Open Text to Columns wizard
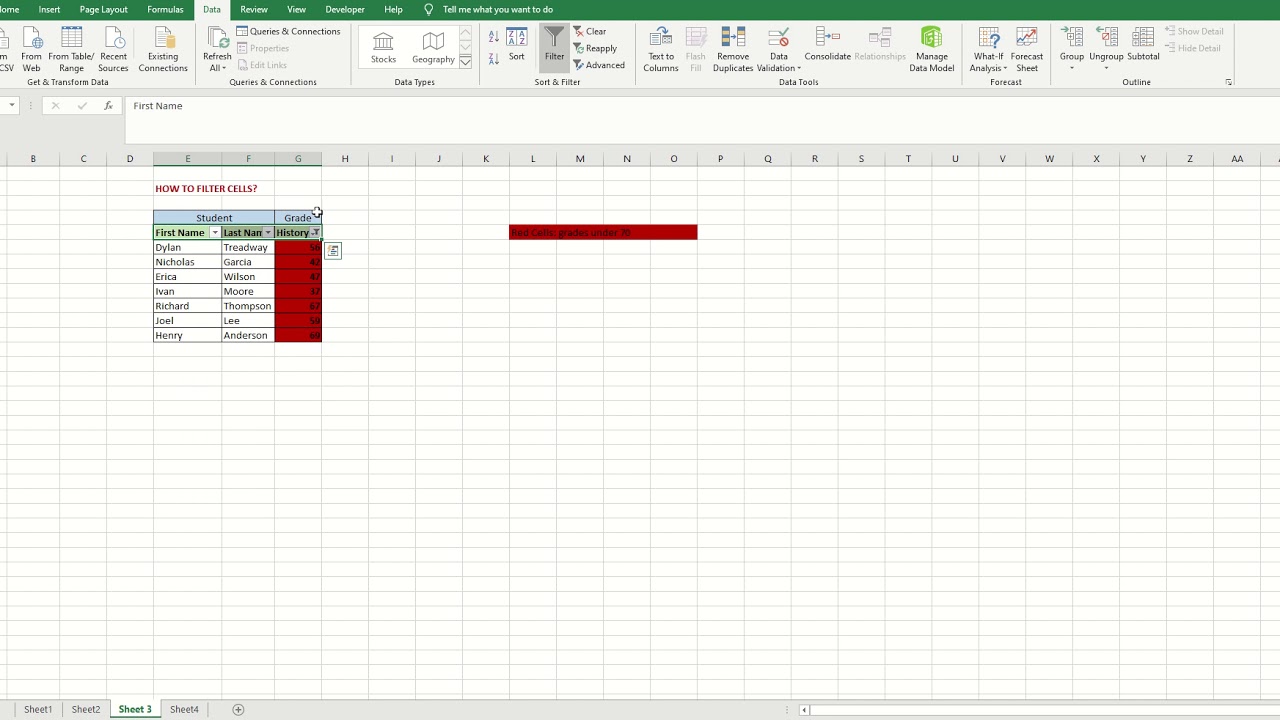1280x720 pixels. point(661,50)
